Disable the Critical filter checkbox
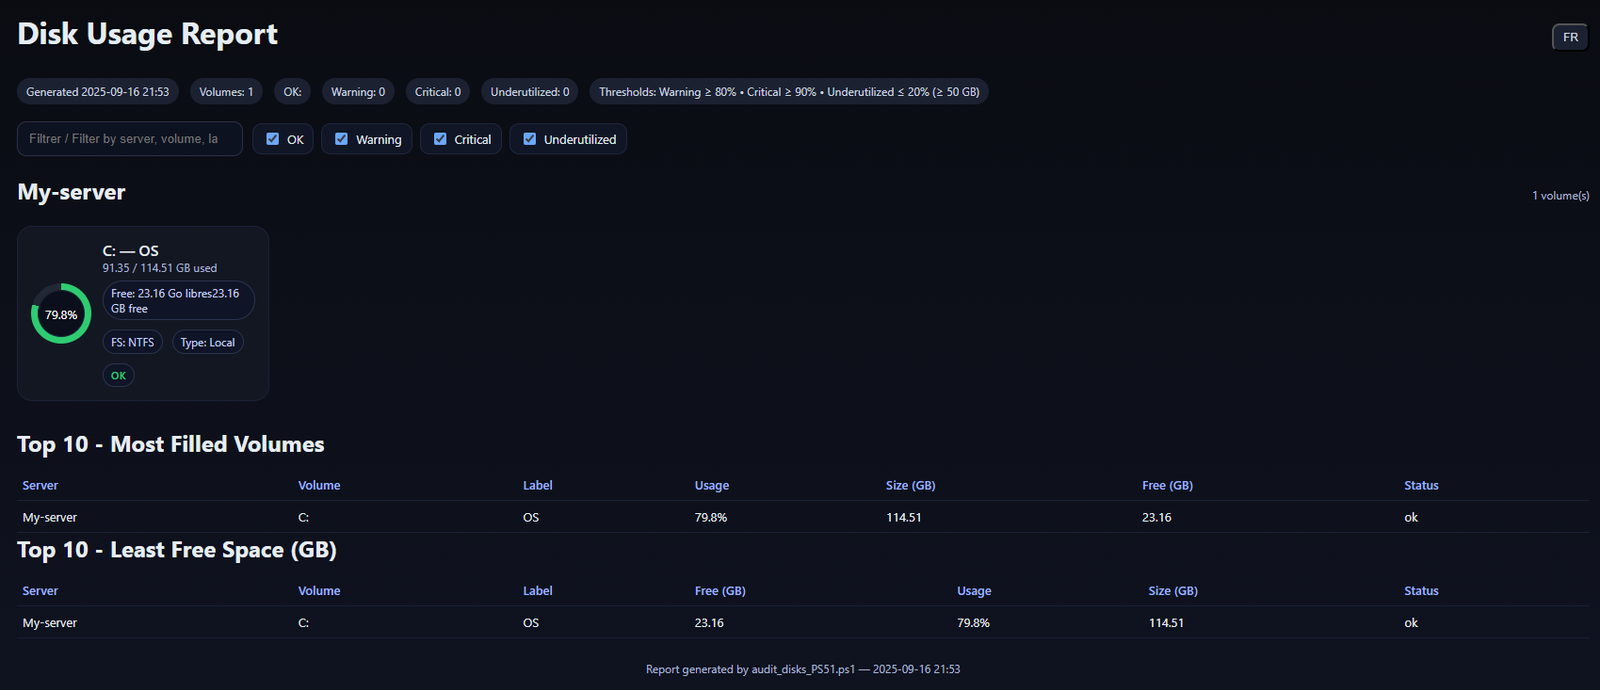1600x690 pixels. click(x=440, y=139)
